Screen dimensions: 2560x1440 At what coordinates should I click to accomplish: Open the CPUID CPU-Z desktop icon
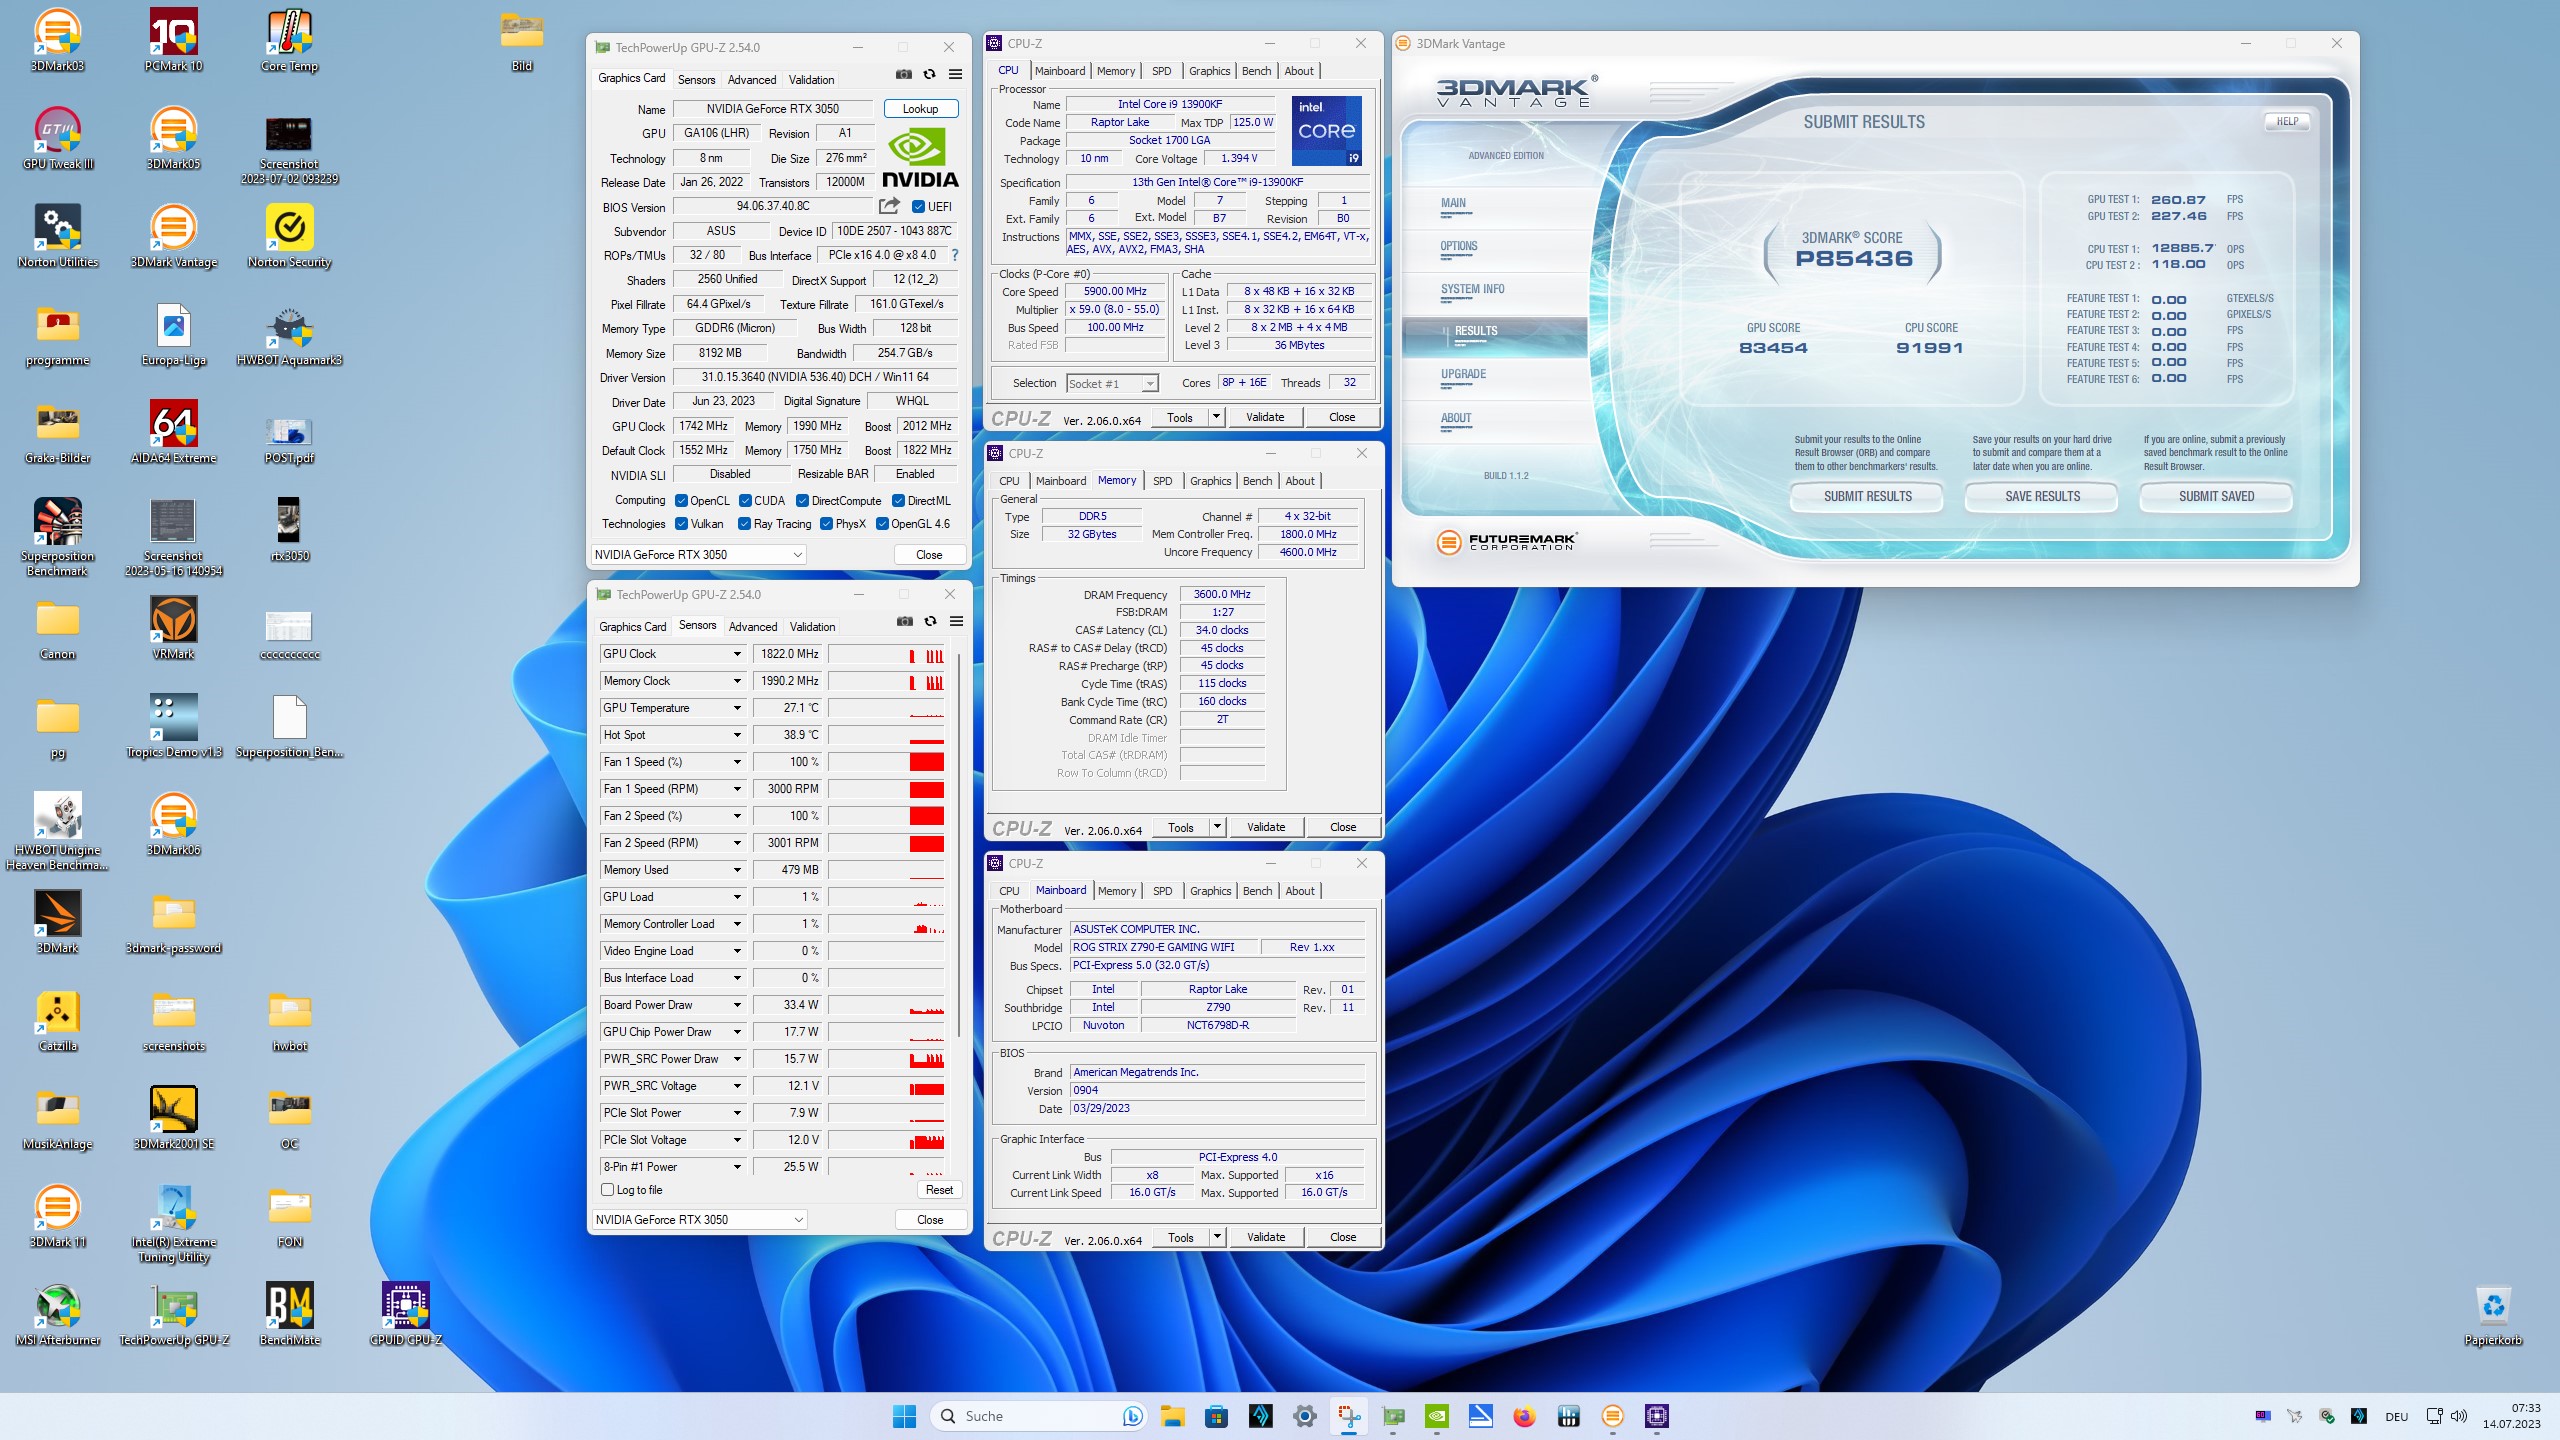[405, 1314]
